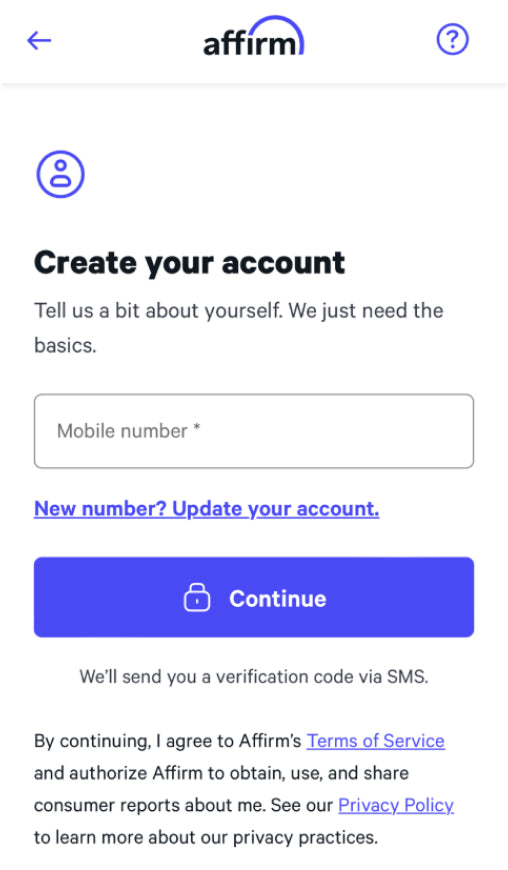Viewport: 508px width, 870px height.
Task: Open the Terms of Service link
Action: [376, 741]
